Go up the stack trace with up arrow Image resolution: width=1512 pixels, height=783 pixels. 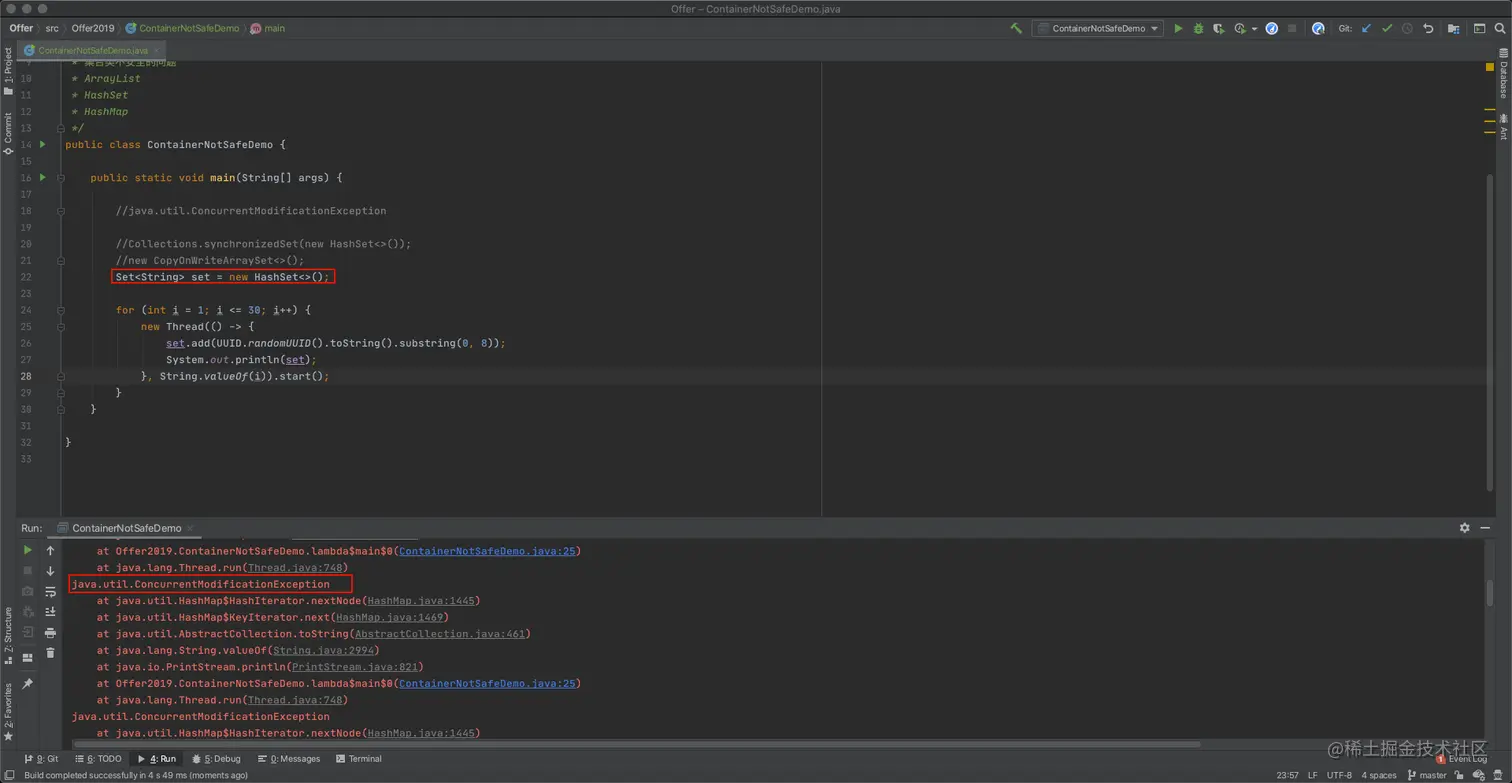point(50,550)
